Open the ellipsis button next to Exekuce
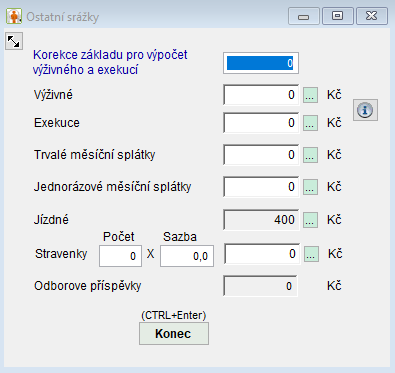Screen dimensions: 395x373 click(310, 123)
